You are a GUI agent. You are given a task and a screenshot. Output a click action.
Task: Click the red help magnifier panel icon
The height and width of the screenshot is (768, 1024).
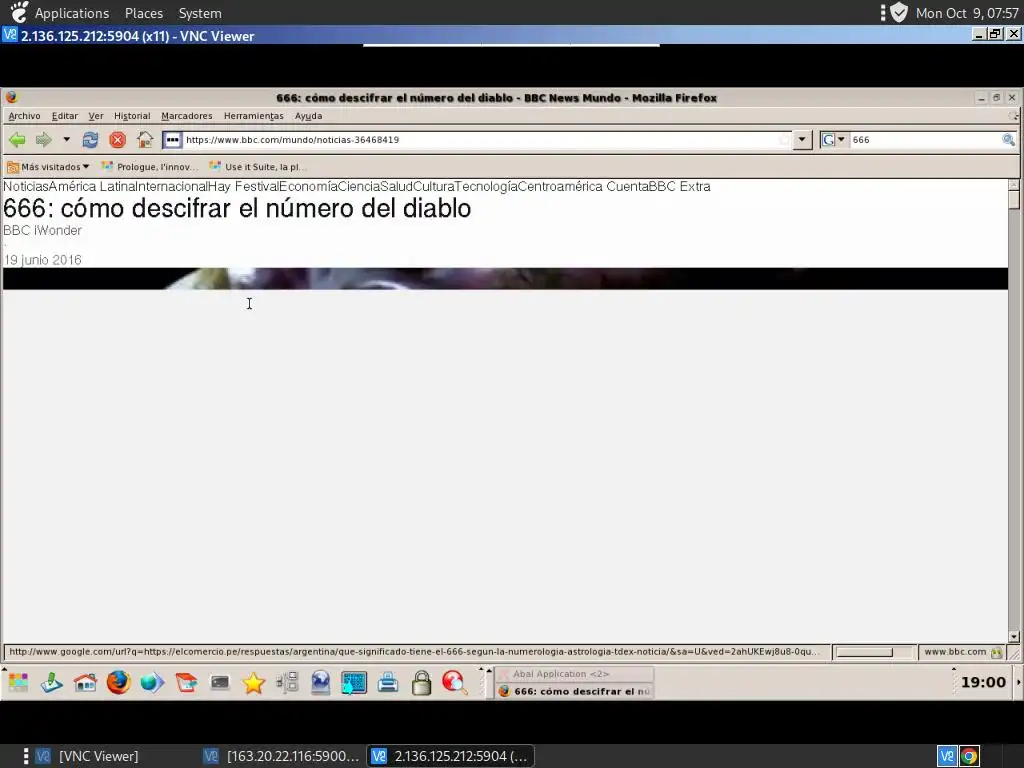tap(455, 682)
